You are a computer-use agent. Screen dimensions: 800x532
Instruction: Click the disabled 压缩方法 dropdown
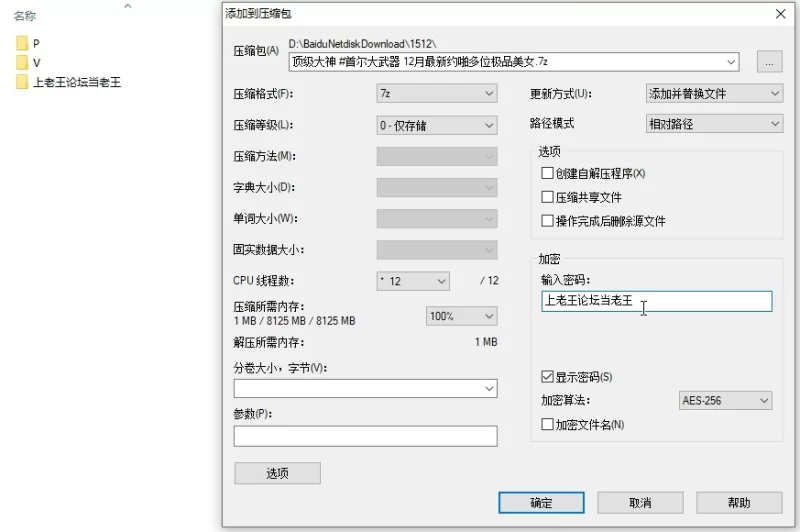pos(437,157)
